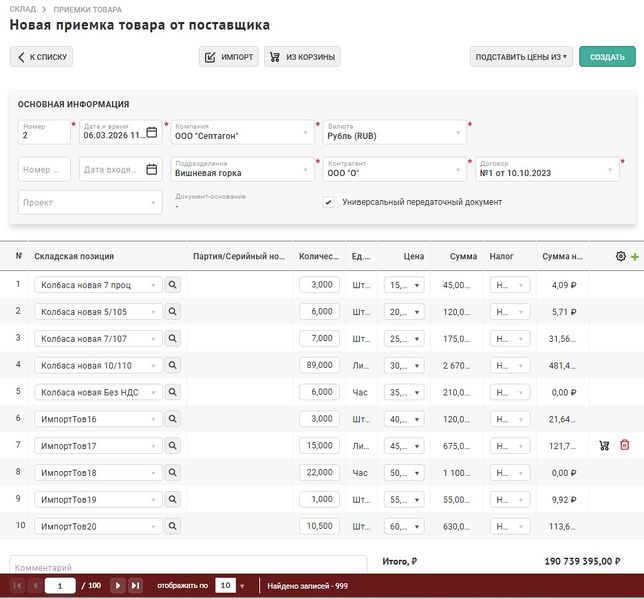Viewport: 644px width, 599px height.
Task: Click Из корзины button
Action: 302,57
